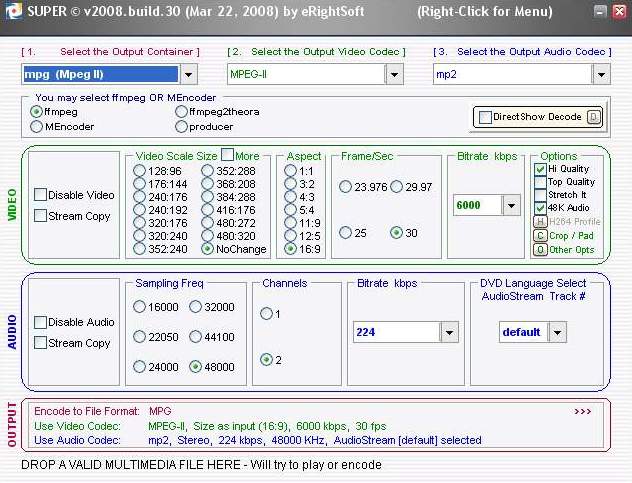632x483 pixels.
Task: Click the DROP A VALID MULTIMEDIA FILE area
Action: (201, 465)
